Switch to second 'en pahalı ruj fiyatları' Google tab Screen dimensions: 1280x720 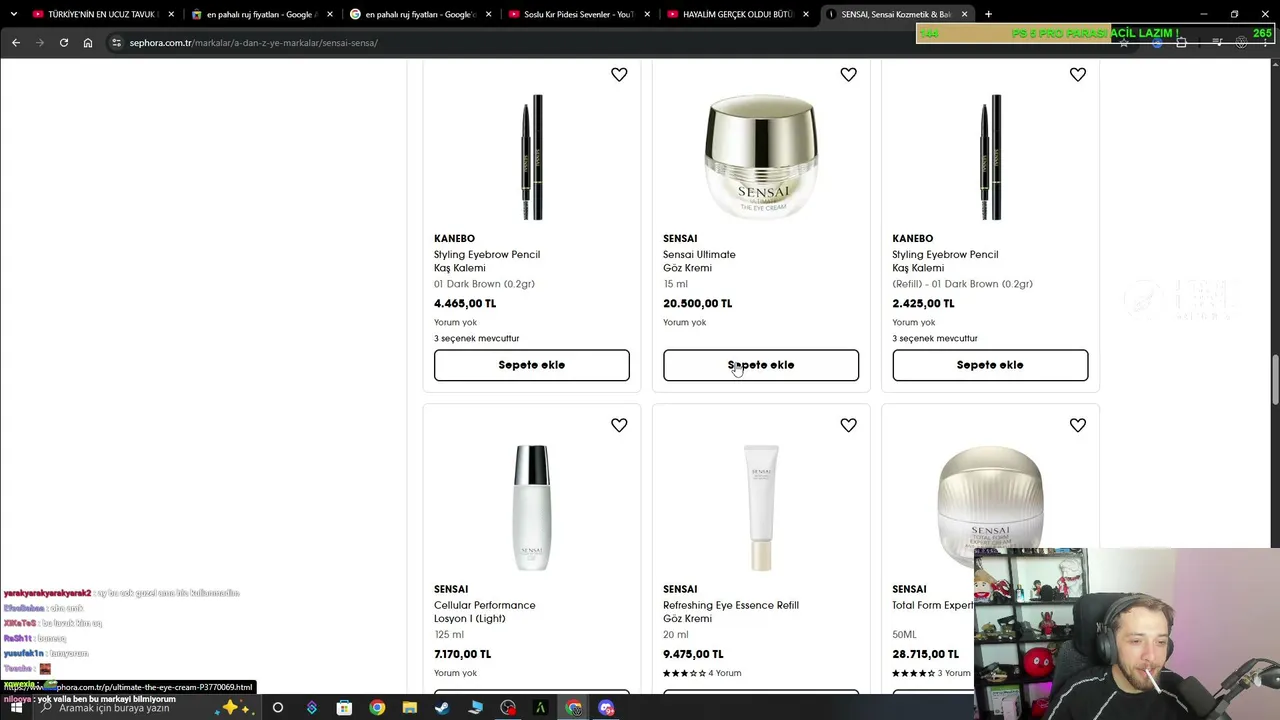420,14
